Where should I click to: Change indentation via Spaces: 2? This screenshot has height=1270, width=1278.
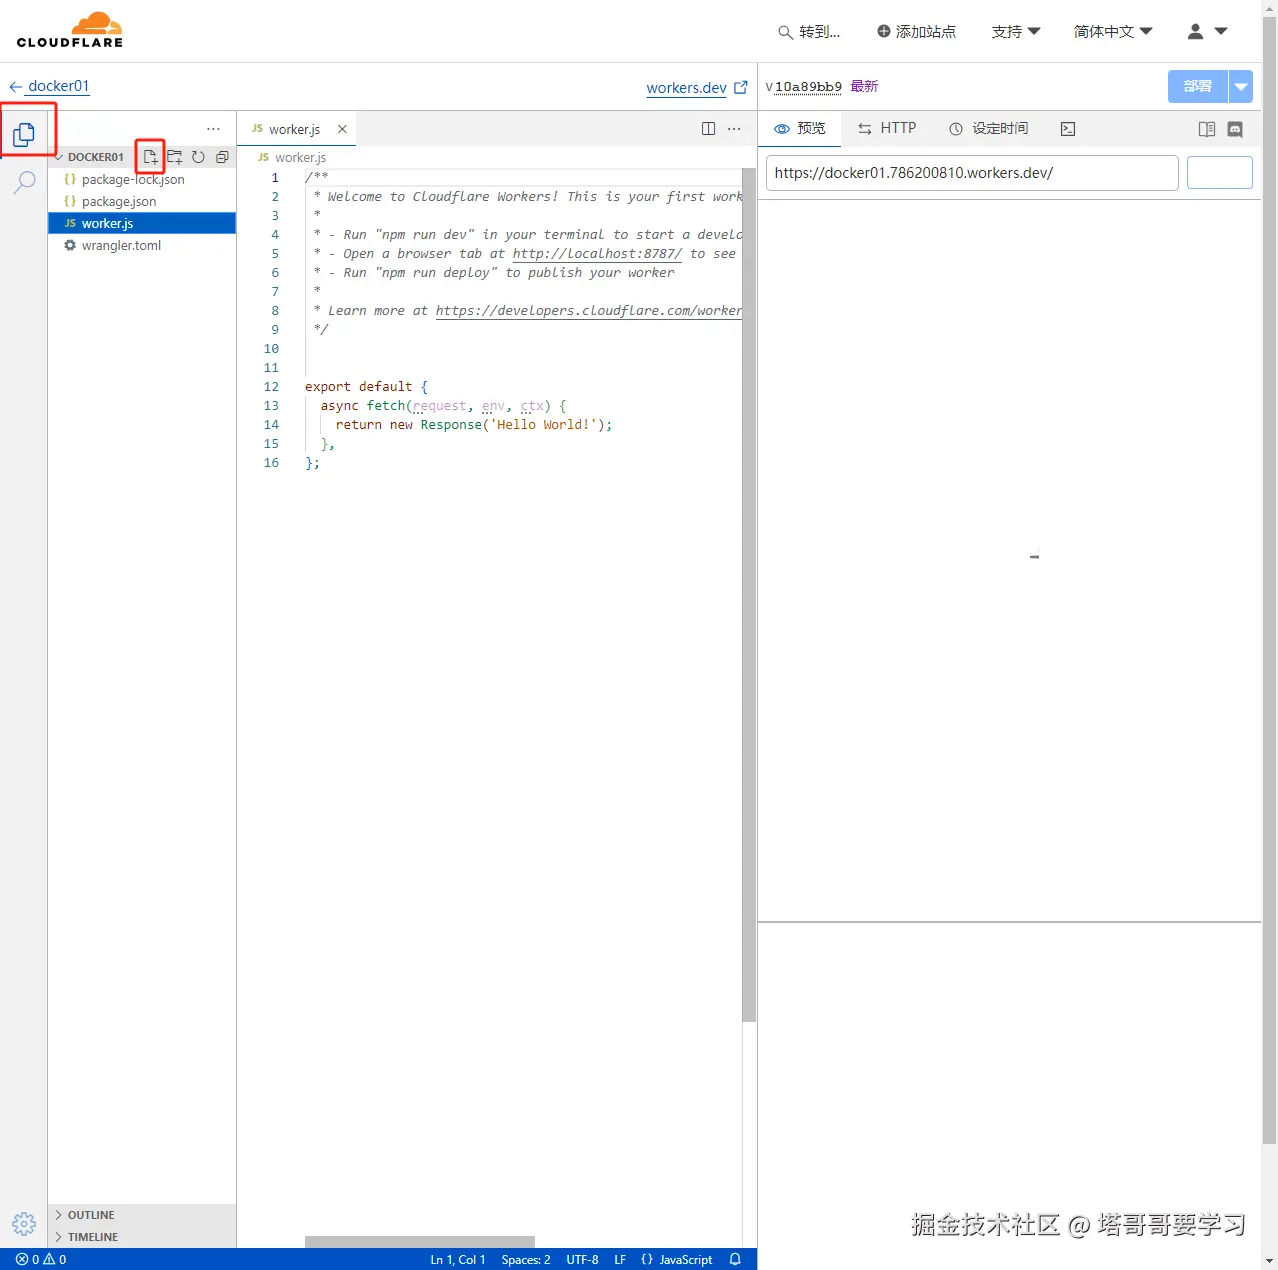pyautogui.click(x=526, y=1259)
